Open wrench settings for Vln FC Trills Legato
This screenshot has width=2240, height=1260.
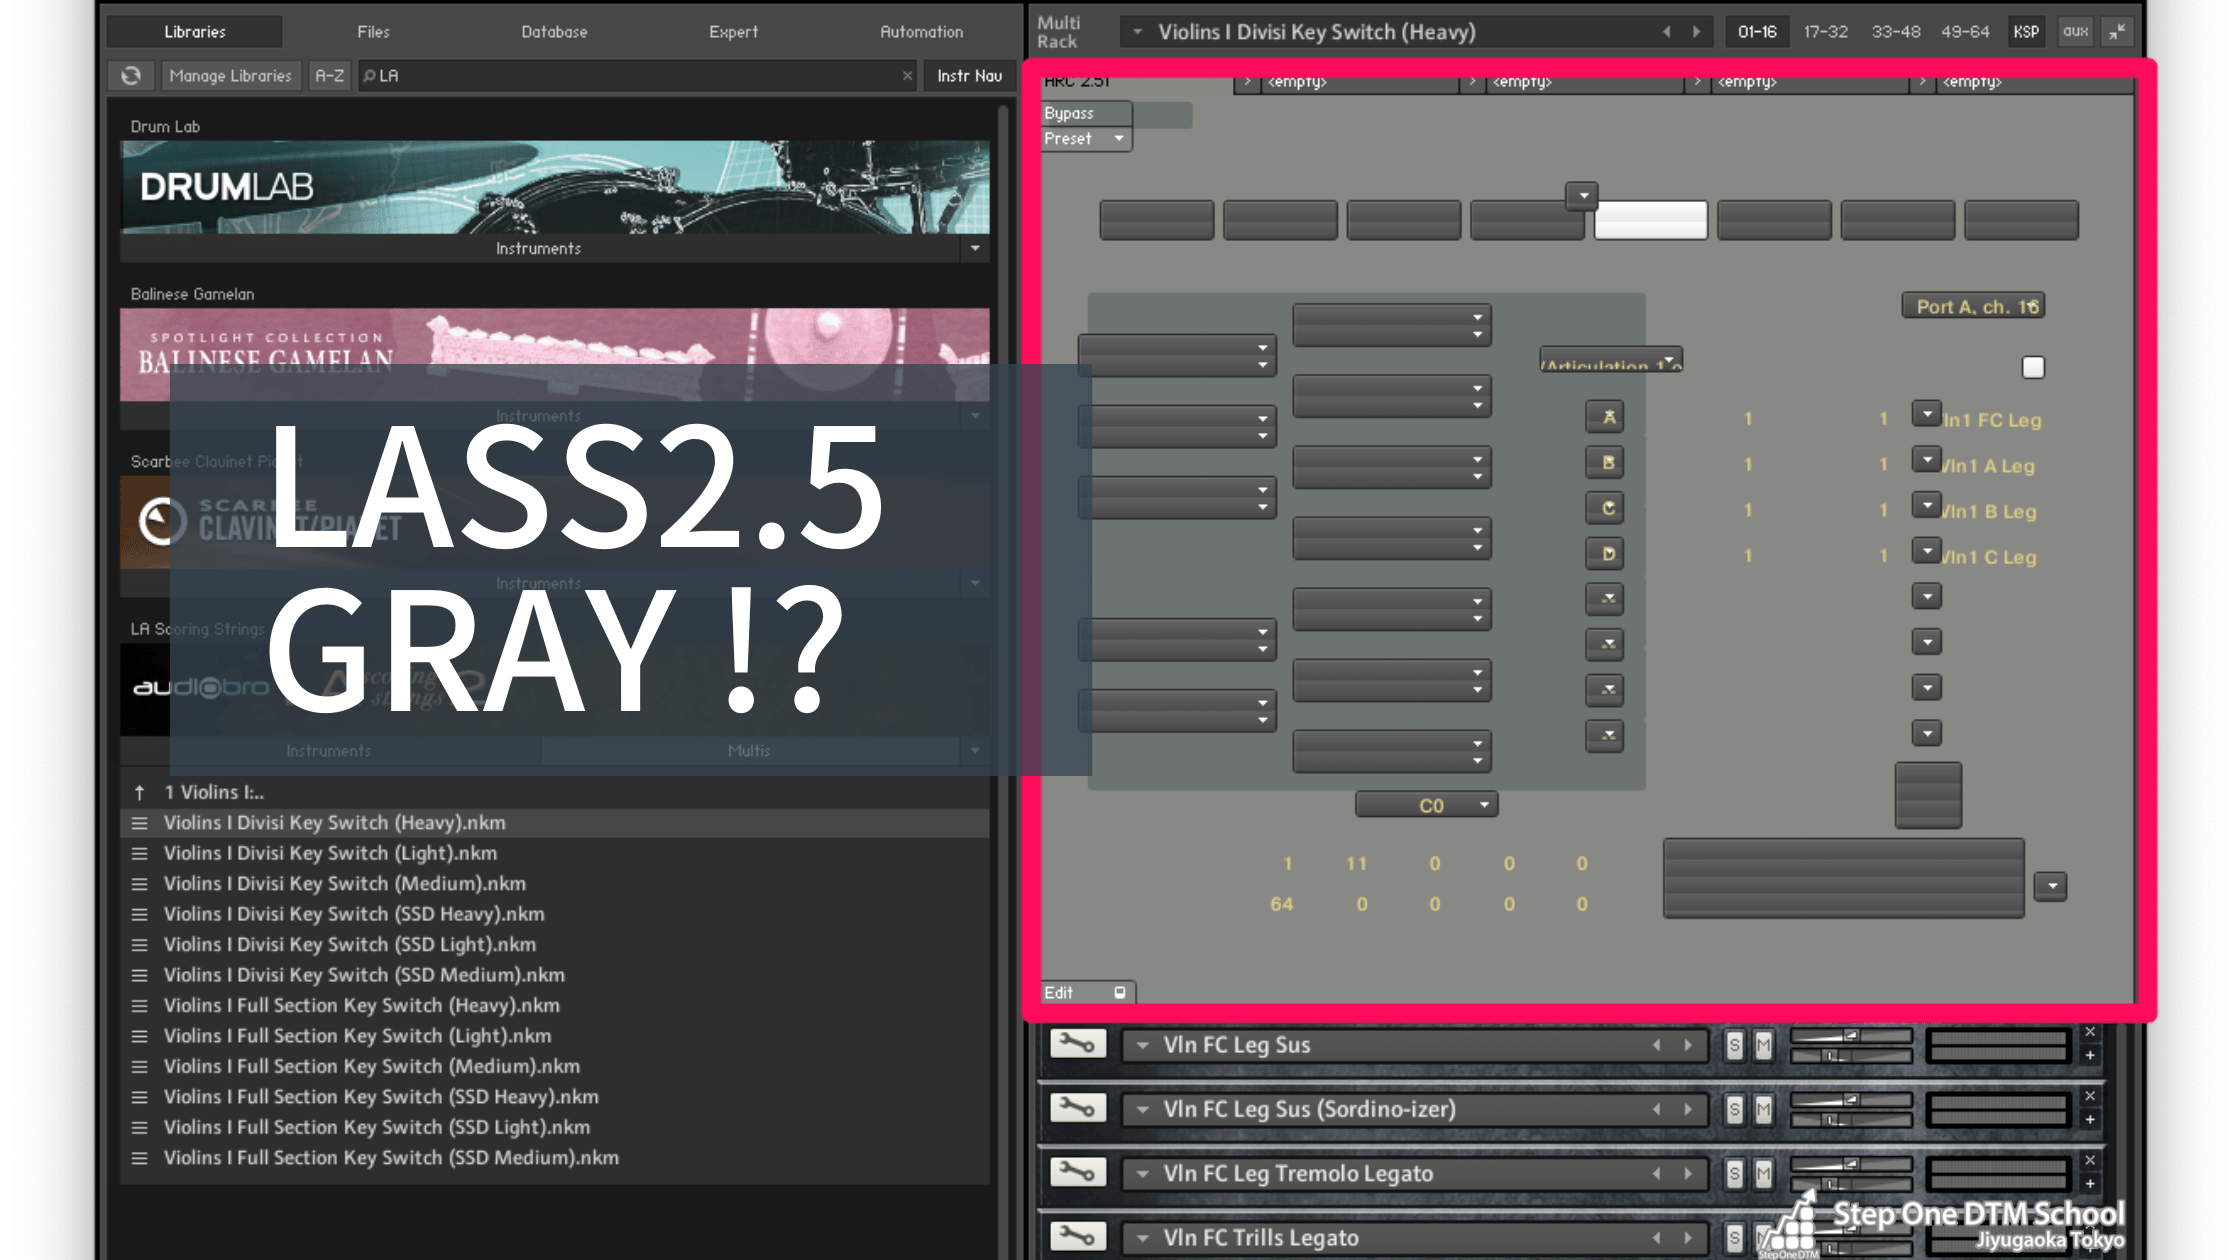pos(1077,1236)
